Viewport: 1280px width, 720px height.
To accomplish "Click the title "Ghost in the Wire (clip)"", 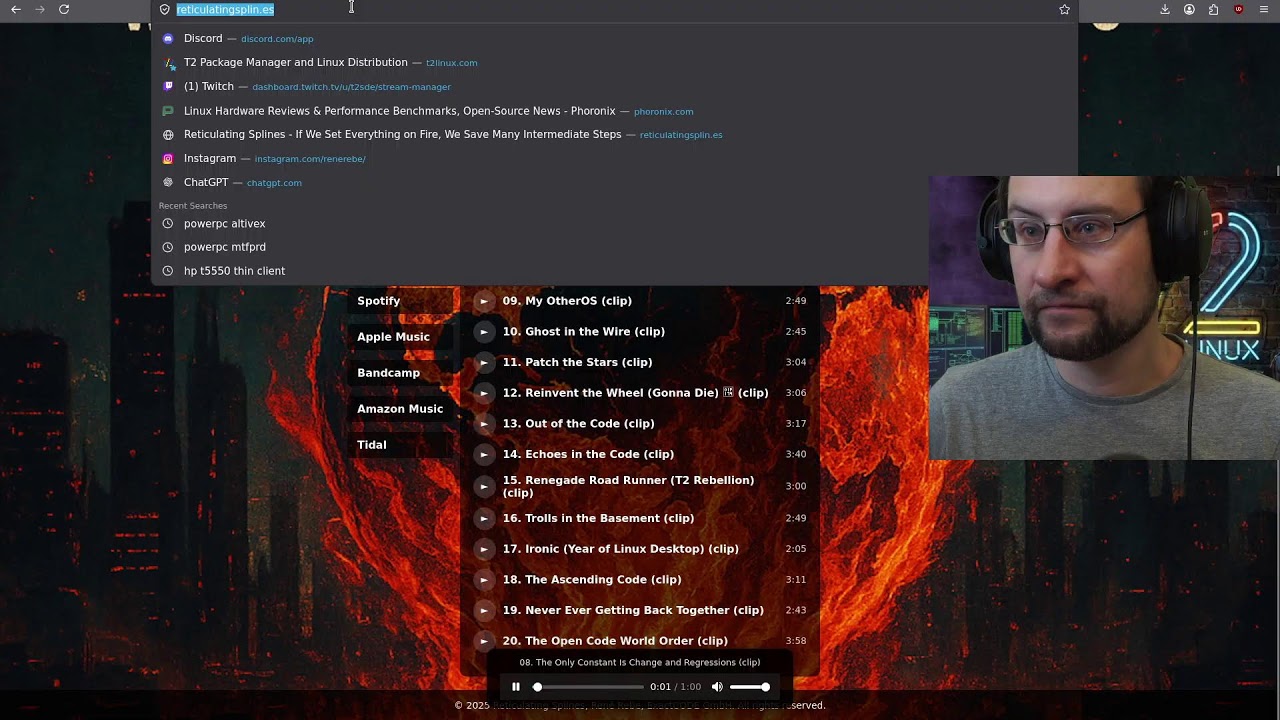I will [595, 332].
